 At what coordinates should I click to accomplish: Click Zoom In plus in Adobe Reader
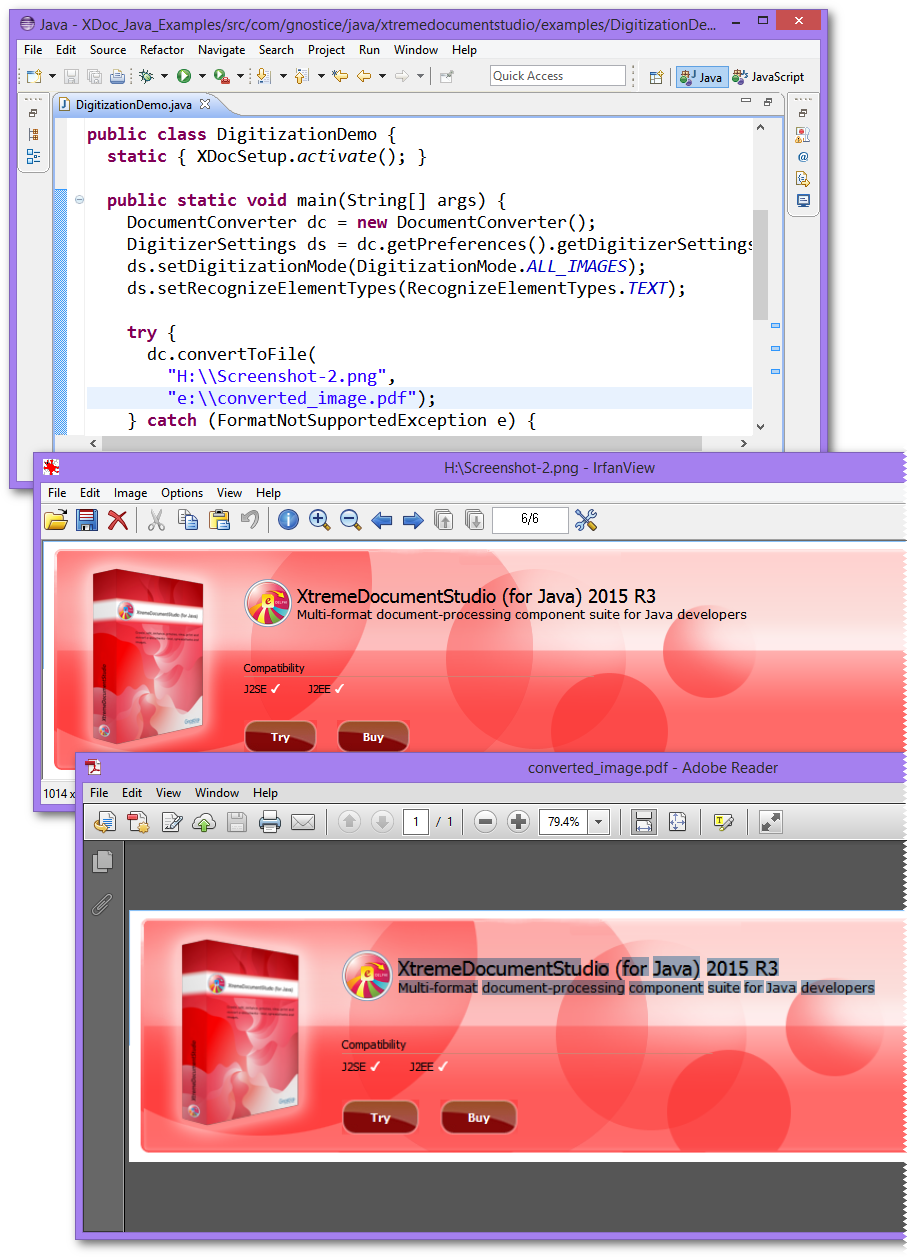pyautogui.click(x=518, y=822)
